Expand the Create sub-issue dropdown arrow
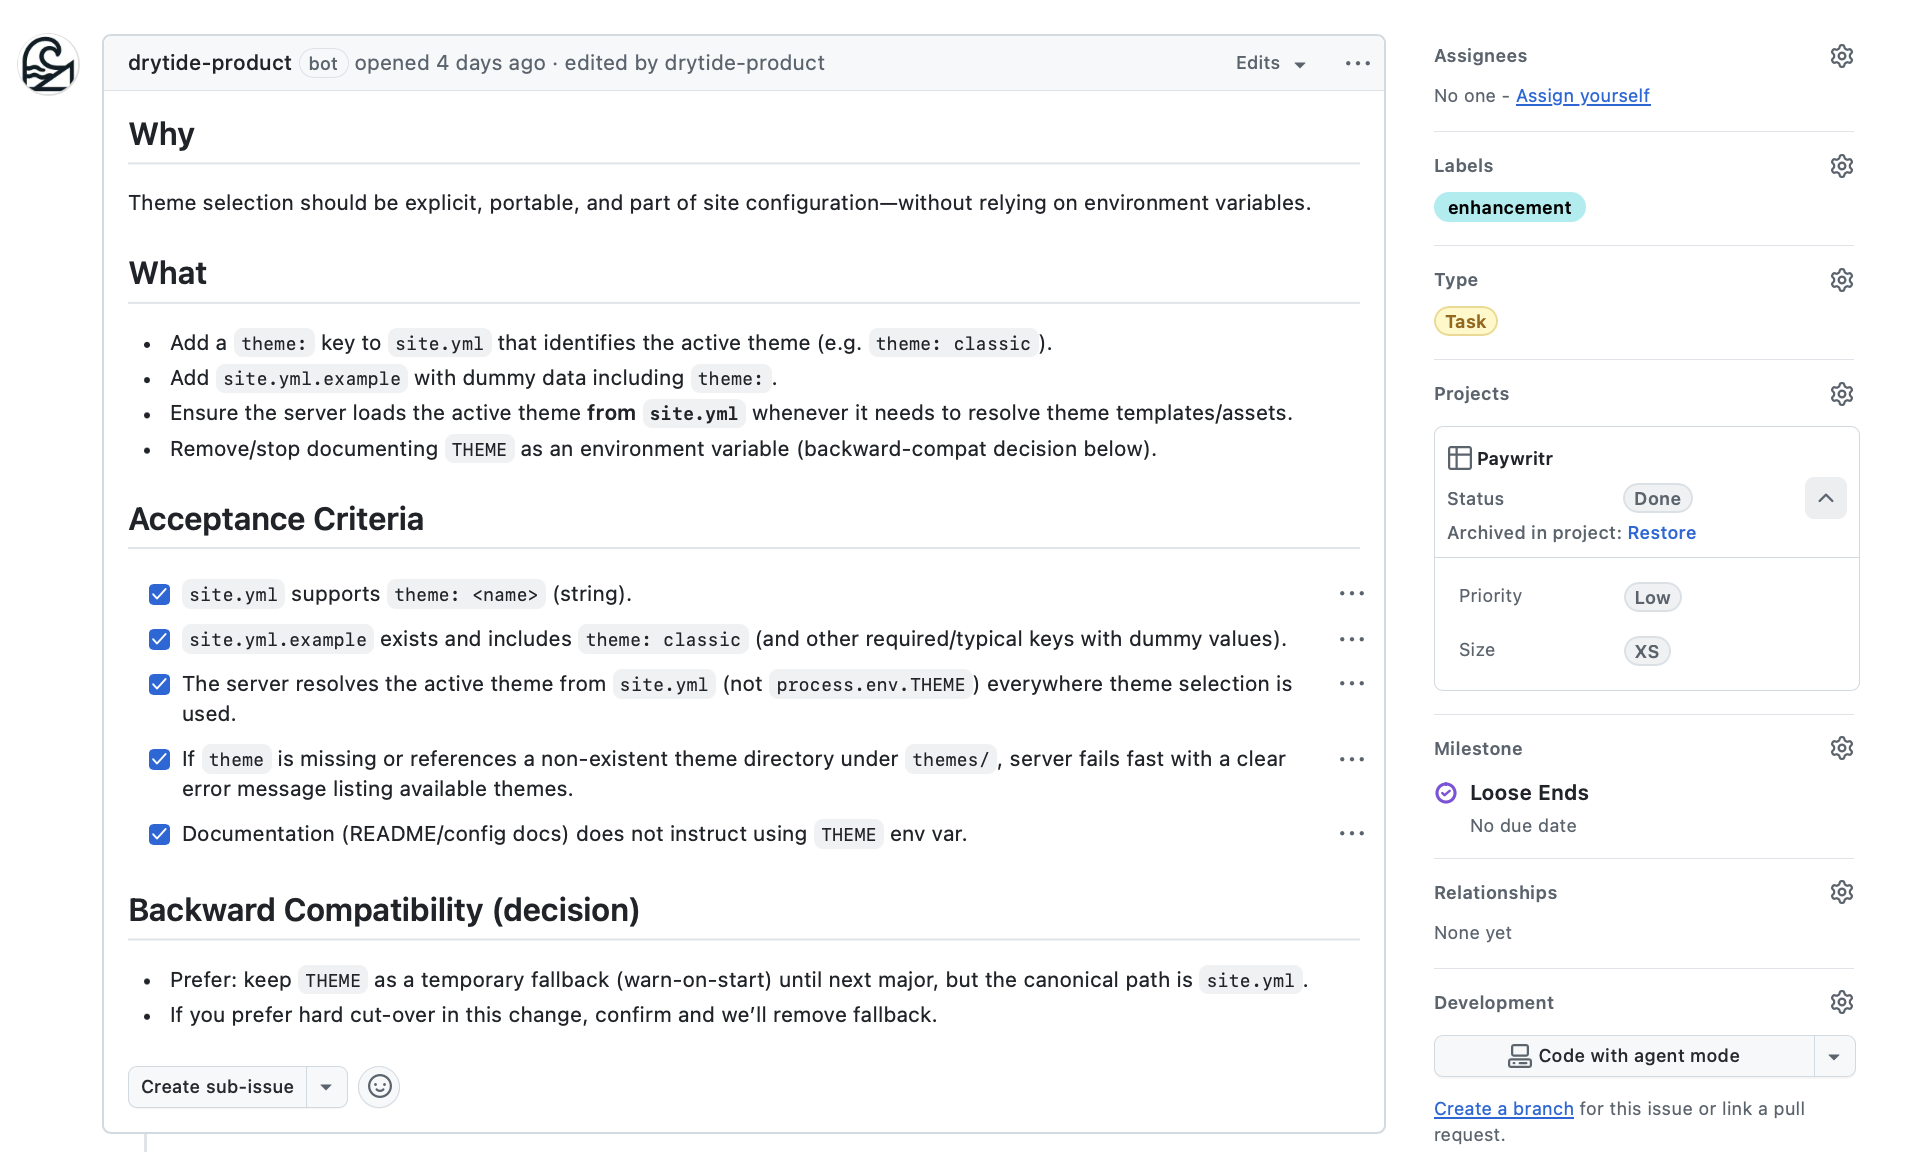This screenshot has width=1928, height=1152. click(326, 1087)
